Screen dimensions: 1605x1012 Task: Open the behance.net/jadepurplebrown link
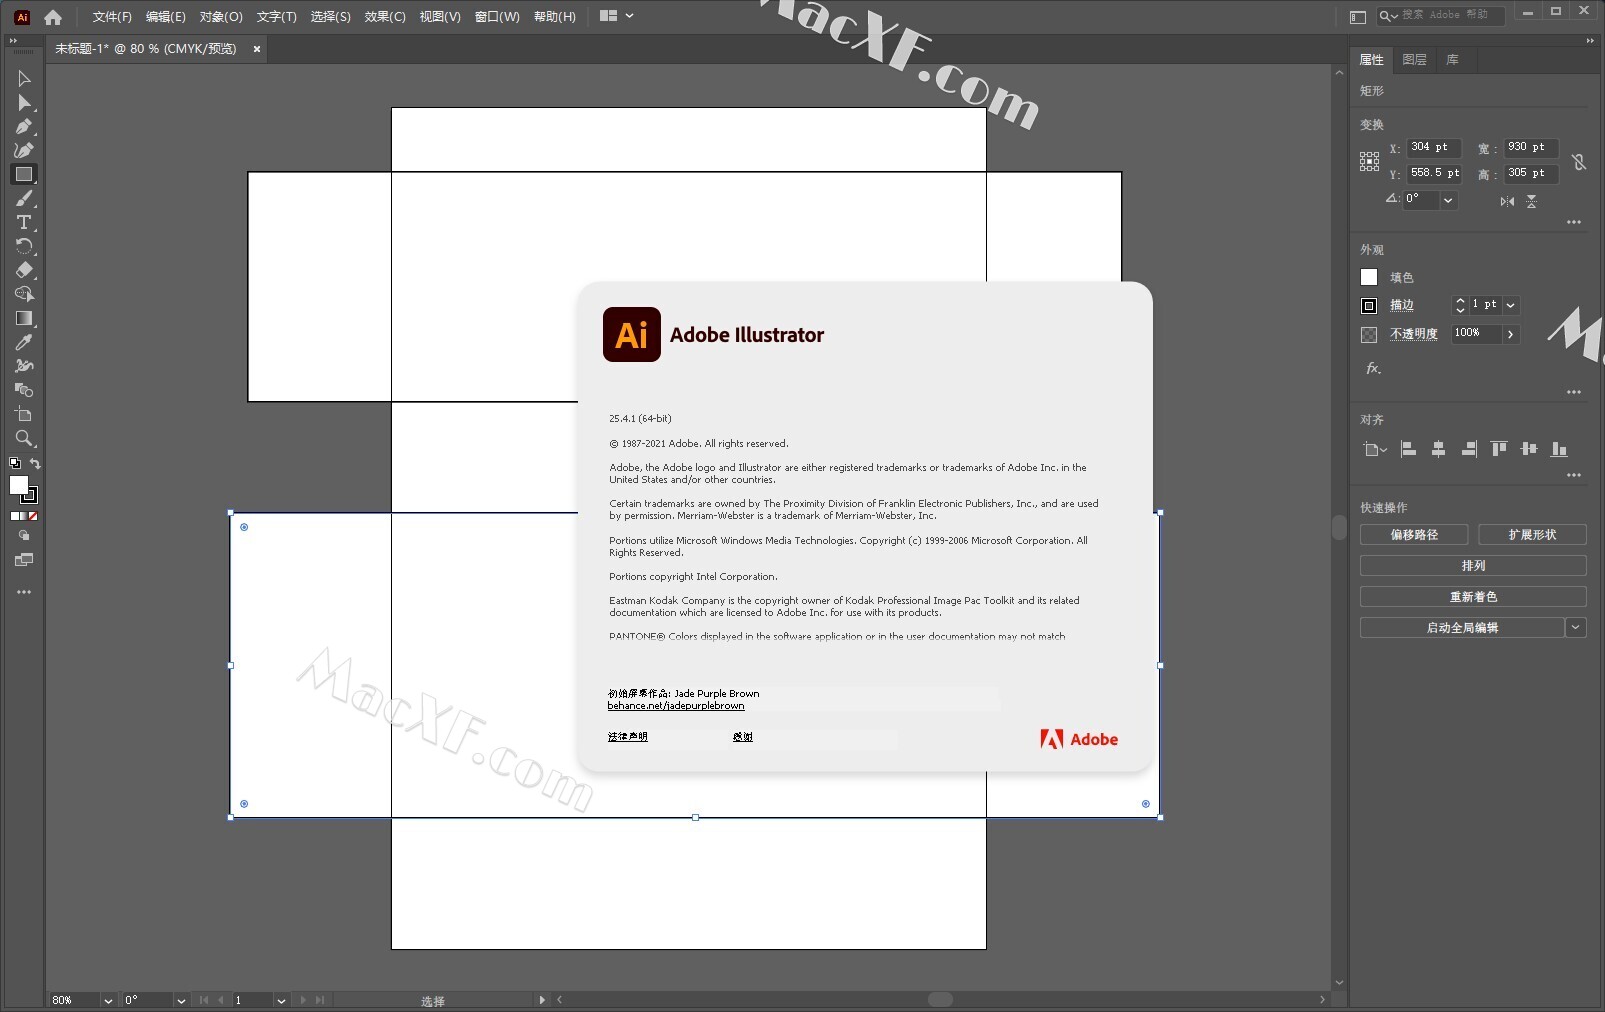[x=676, y=706]
